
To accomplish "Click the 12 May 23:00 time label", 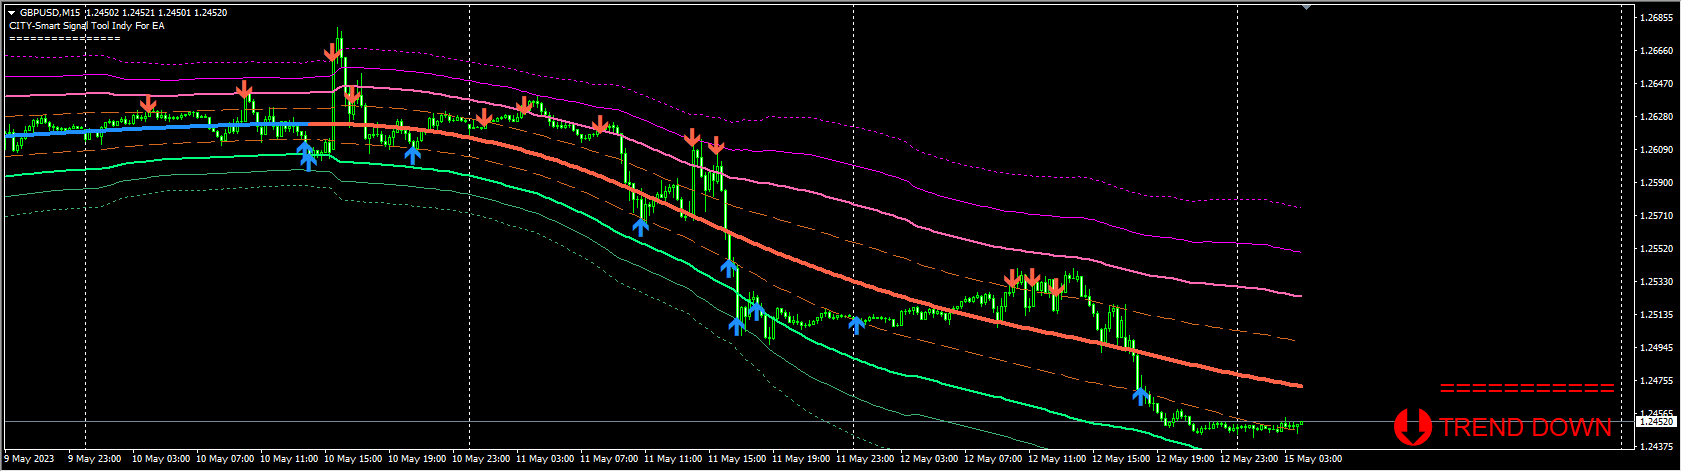I will tap(1249, 459).
